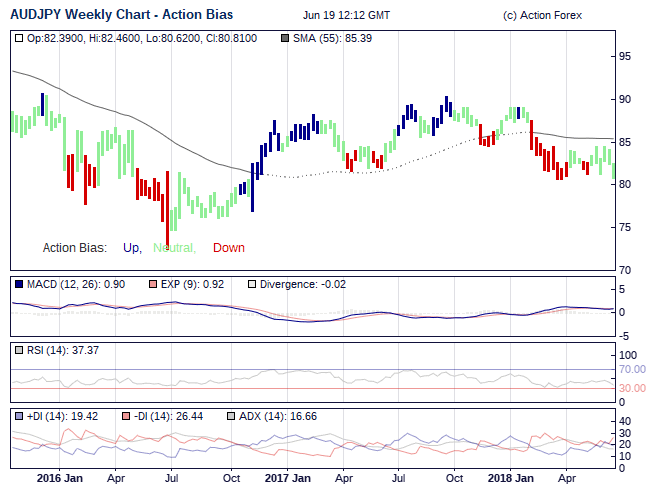
Task: Click the Op:82.3900 price readout
Action: tap(55, 39)
